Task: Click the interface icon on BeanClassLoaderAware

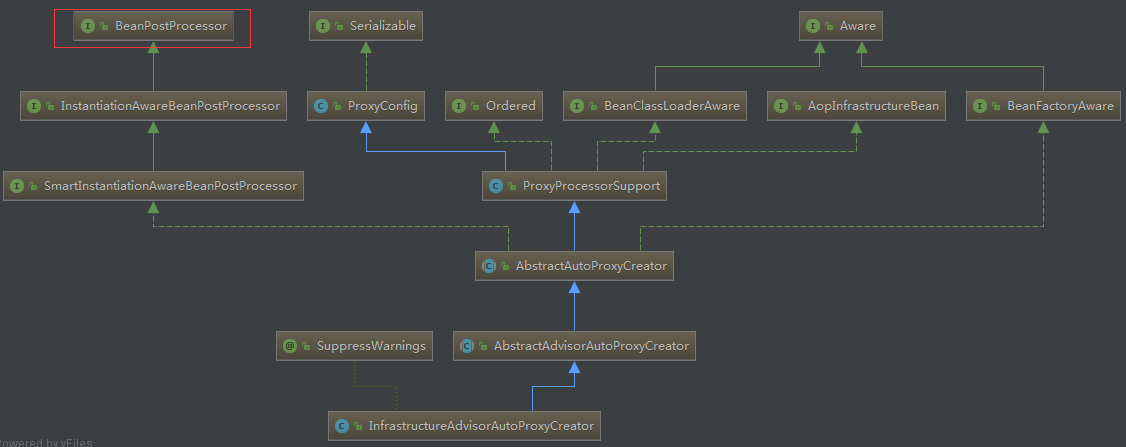Action: [577, 106]
